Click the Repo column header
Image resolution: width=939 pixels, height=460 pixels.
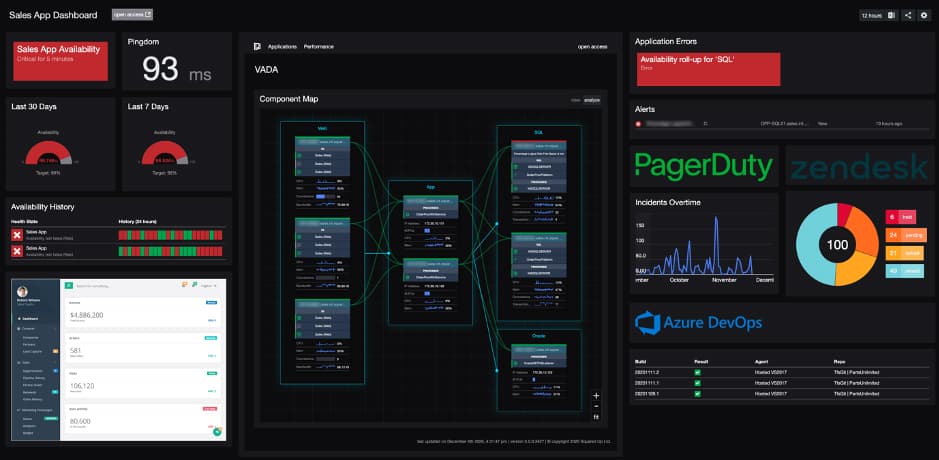pos(840,362)
